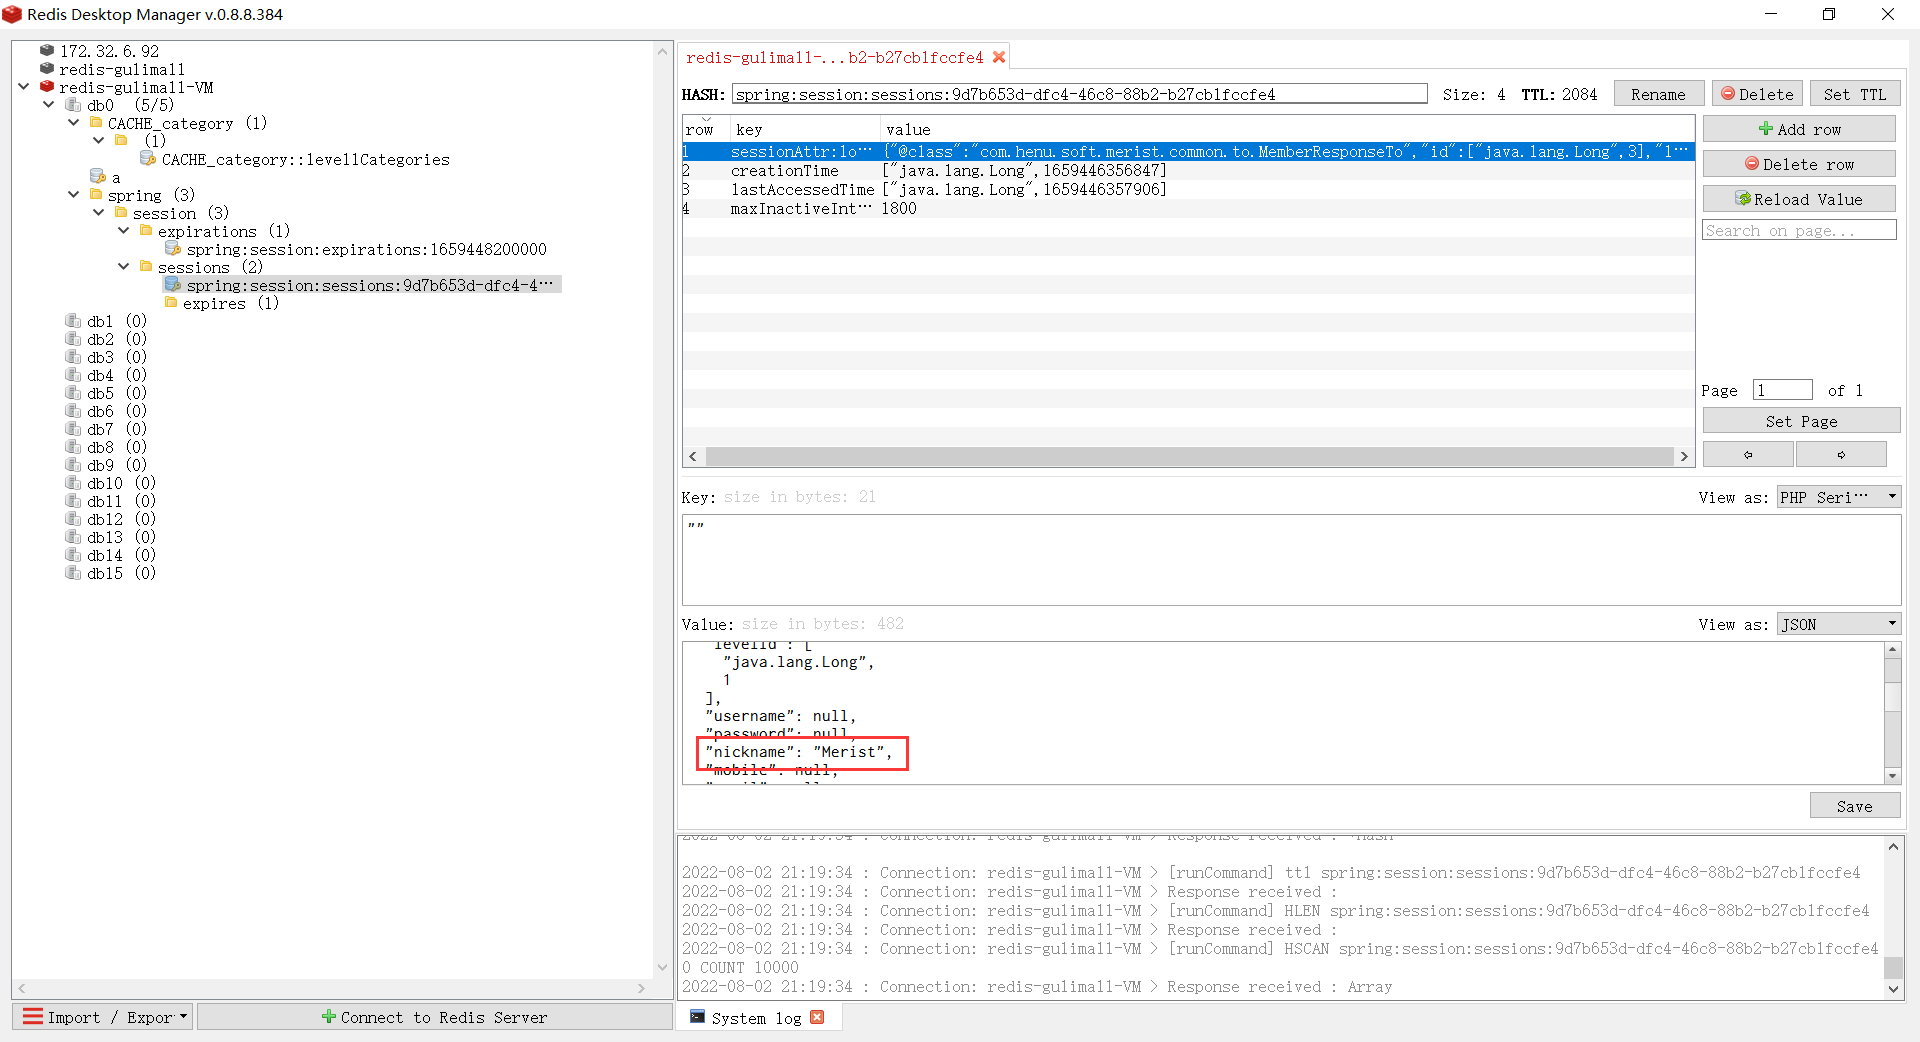Open the System log tab
1920x1042 pixels.
(756, 1018)
